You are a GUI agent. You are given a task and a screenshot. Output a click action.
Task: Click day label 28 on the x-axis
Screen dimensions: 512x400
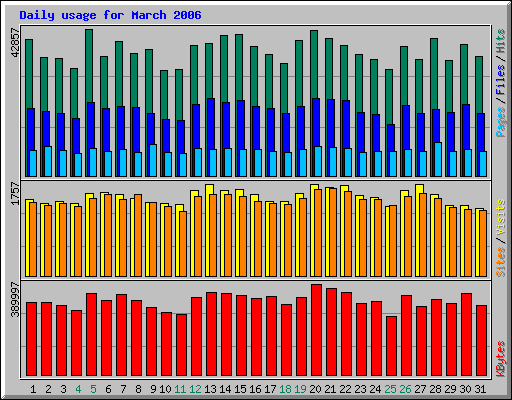[435, 389]
